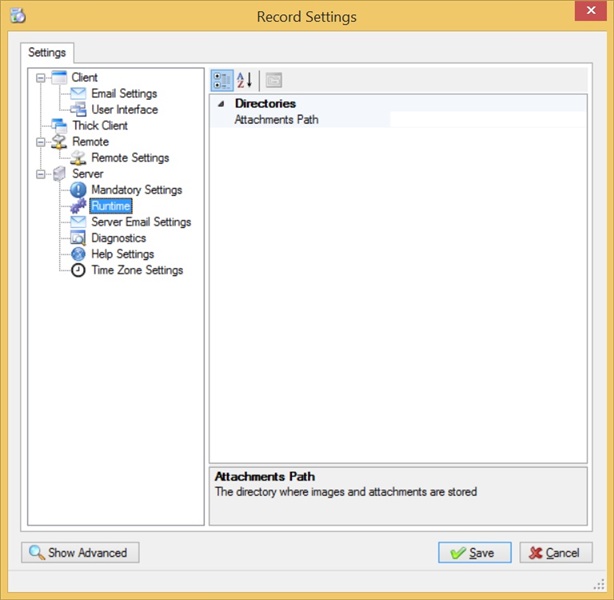Click the Diagnostics magnifier icon
Image resolution: width=614 pixels, height=600 pixels.
[78, 238]
